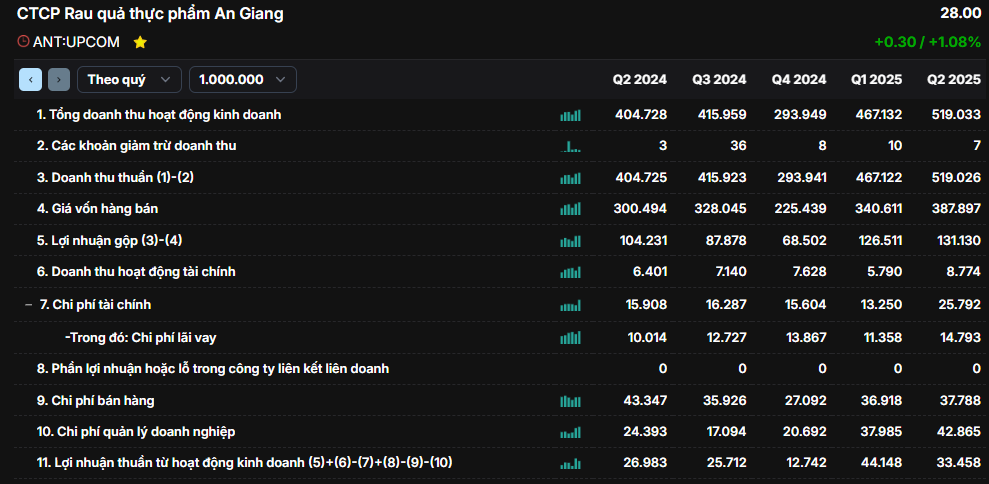Viewport: 989px width, 484px height.
Task: Click selling expense value 43.347
Action: [646, 401]
